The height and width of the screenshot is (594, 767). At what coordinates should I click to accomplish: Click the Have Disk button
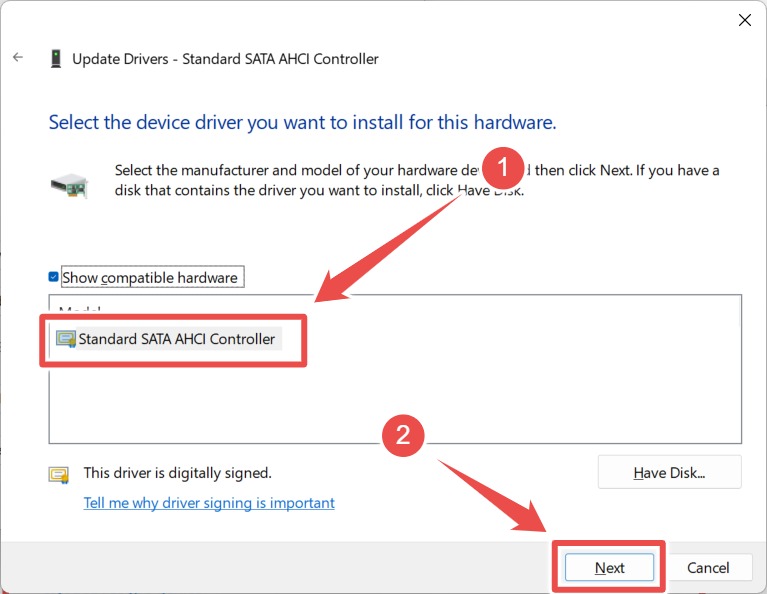(669, 472)
